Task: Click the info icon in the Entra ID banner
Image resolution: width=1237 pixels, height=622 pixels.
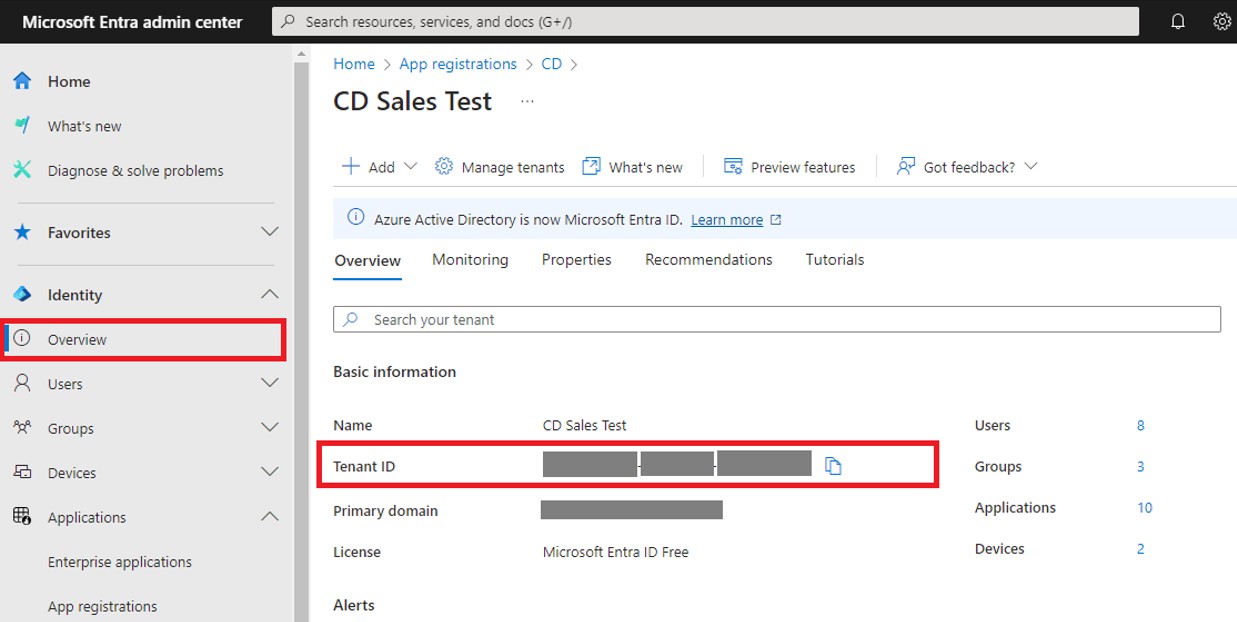Action: click(355, 217)
